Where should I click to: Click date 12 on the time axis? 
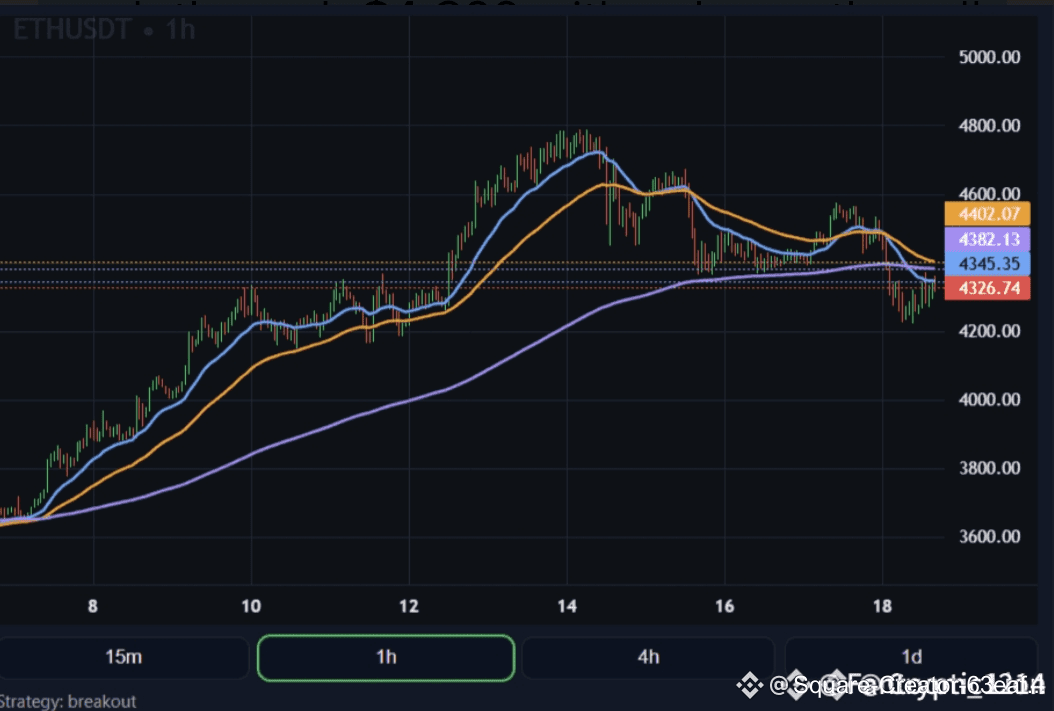(409, 605)
